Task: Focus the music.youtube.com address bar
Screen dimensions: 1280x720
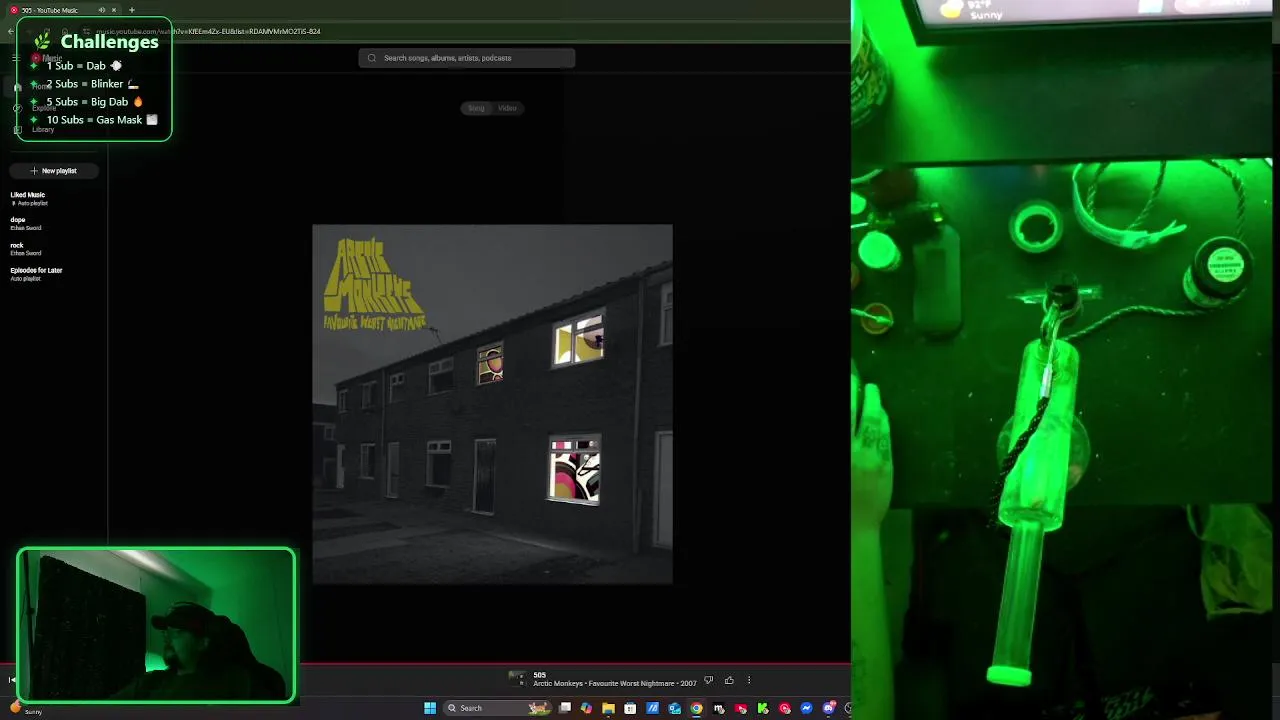Action: point(208,31)
